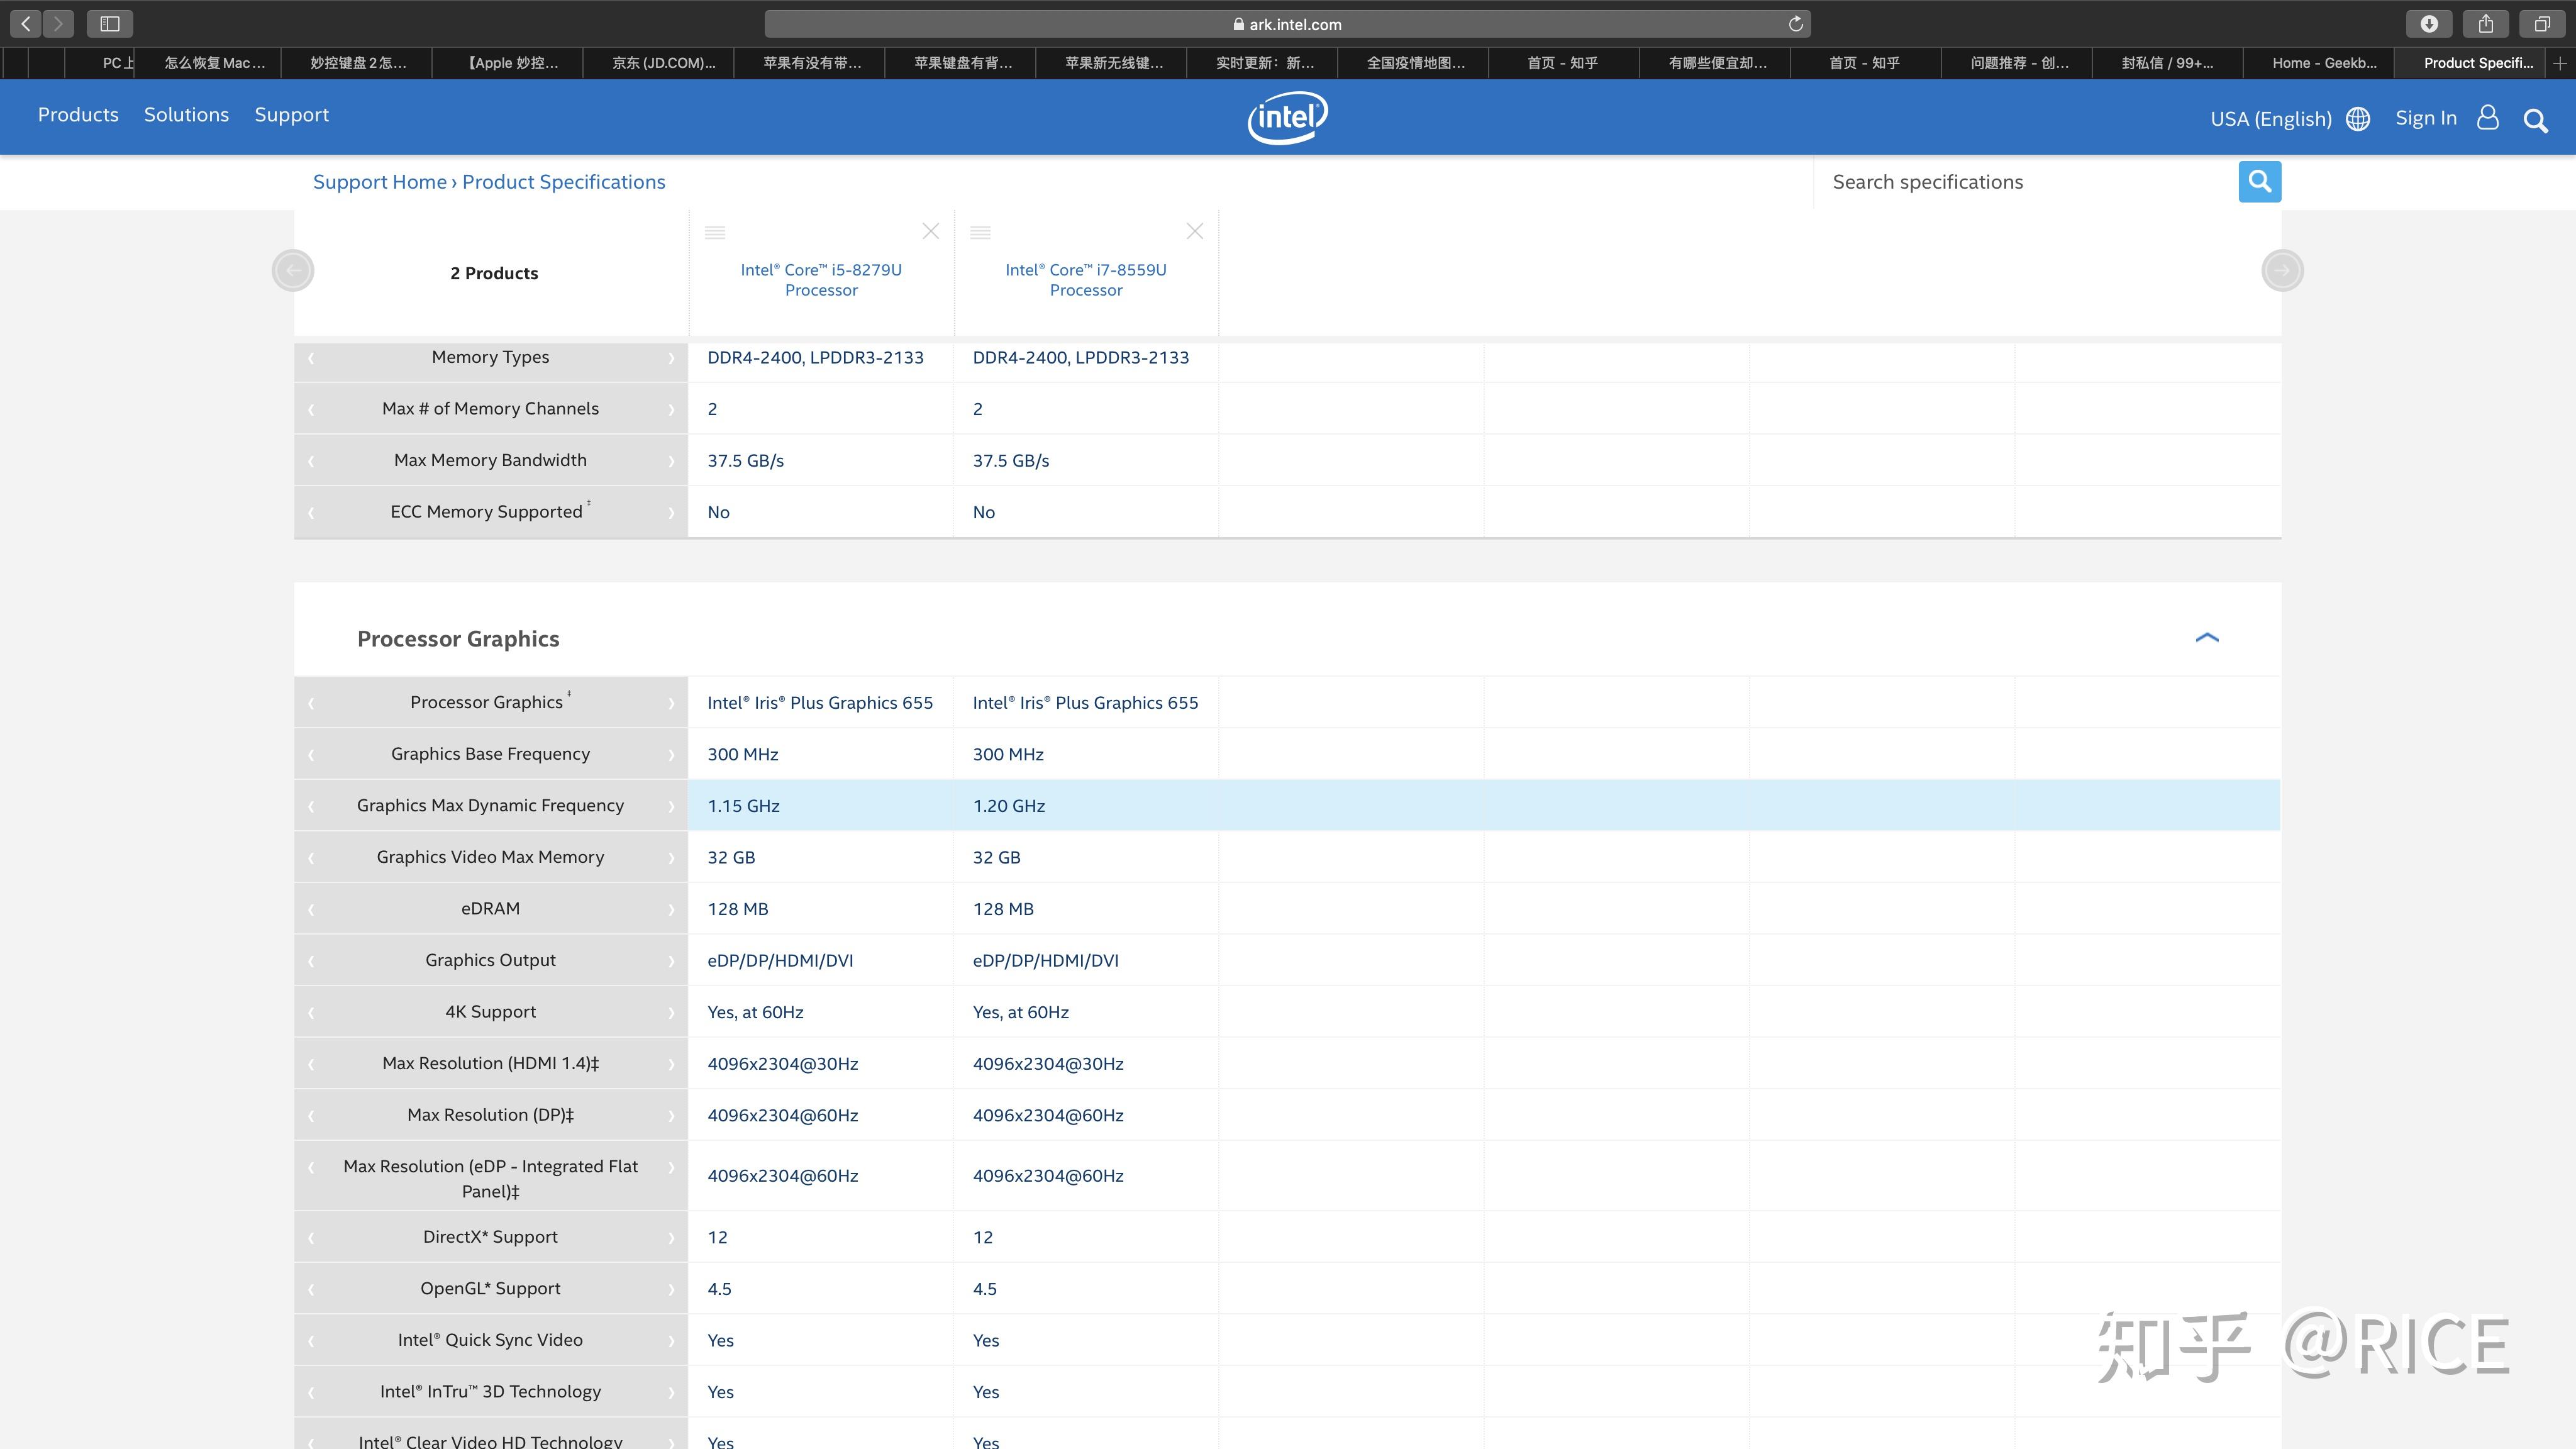Click the previous products carousel arrow
This screenshot has width=2576, height=1449.
point(293,270)
